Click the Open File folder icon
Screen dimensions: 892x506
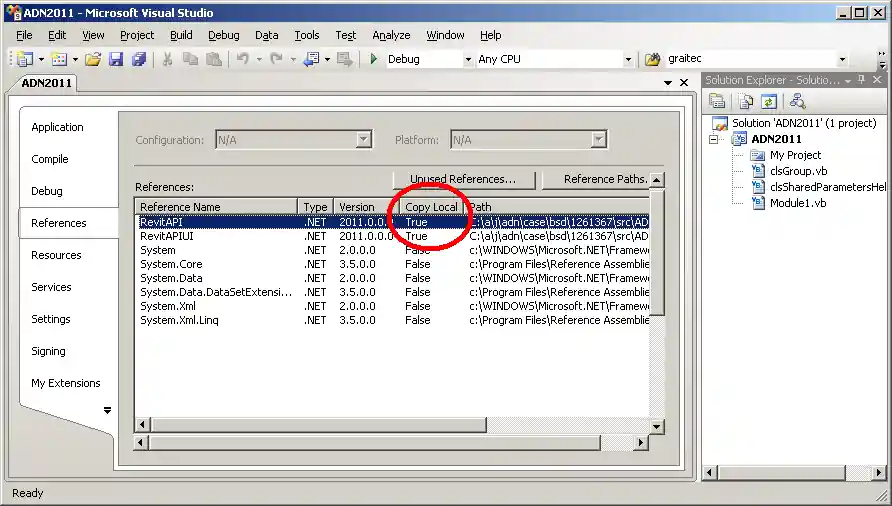pyautogui.click(x=92, y=60)
